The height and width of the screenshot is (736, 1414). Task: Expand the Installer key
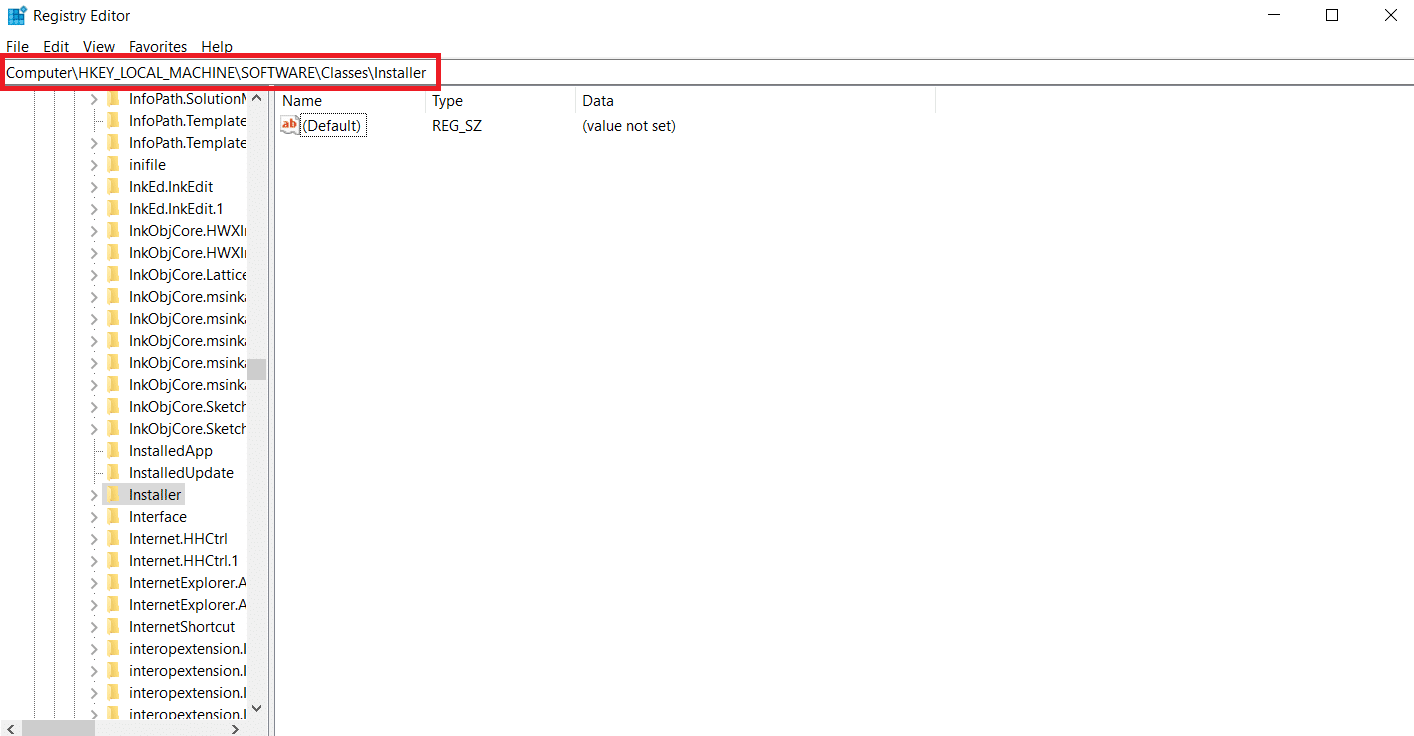coord(94,494)
